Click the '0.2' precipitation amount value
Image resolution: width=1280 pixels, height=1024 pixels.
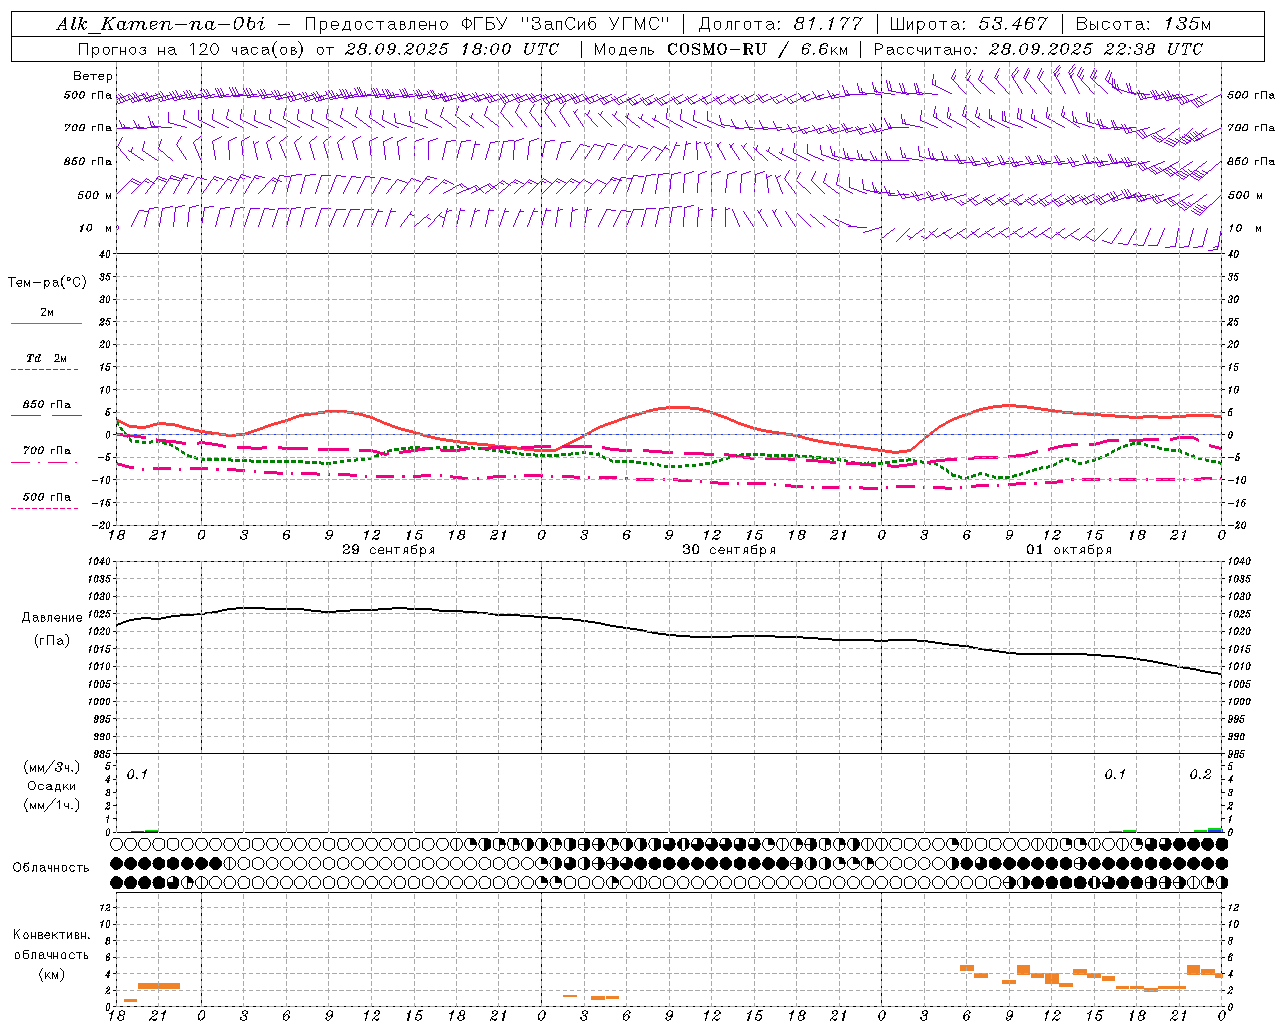[x=1200, y=775]
